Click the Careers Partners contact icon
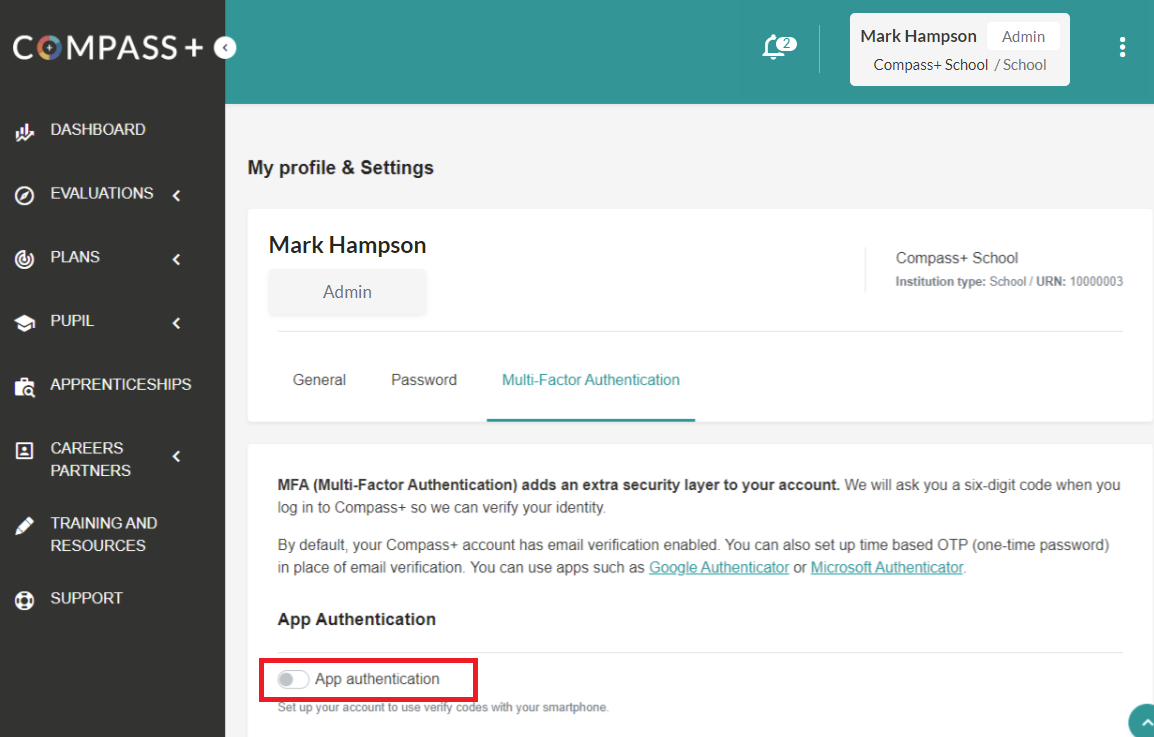The width and height of the screenshot is (1154, 737). click(24, 451)
